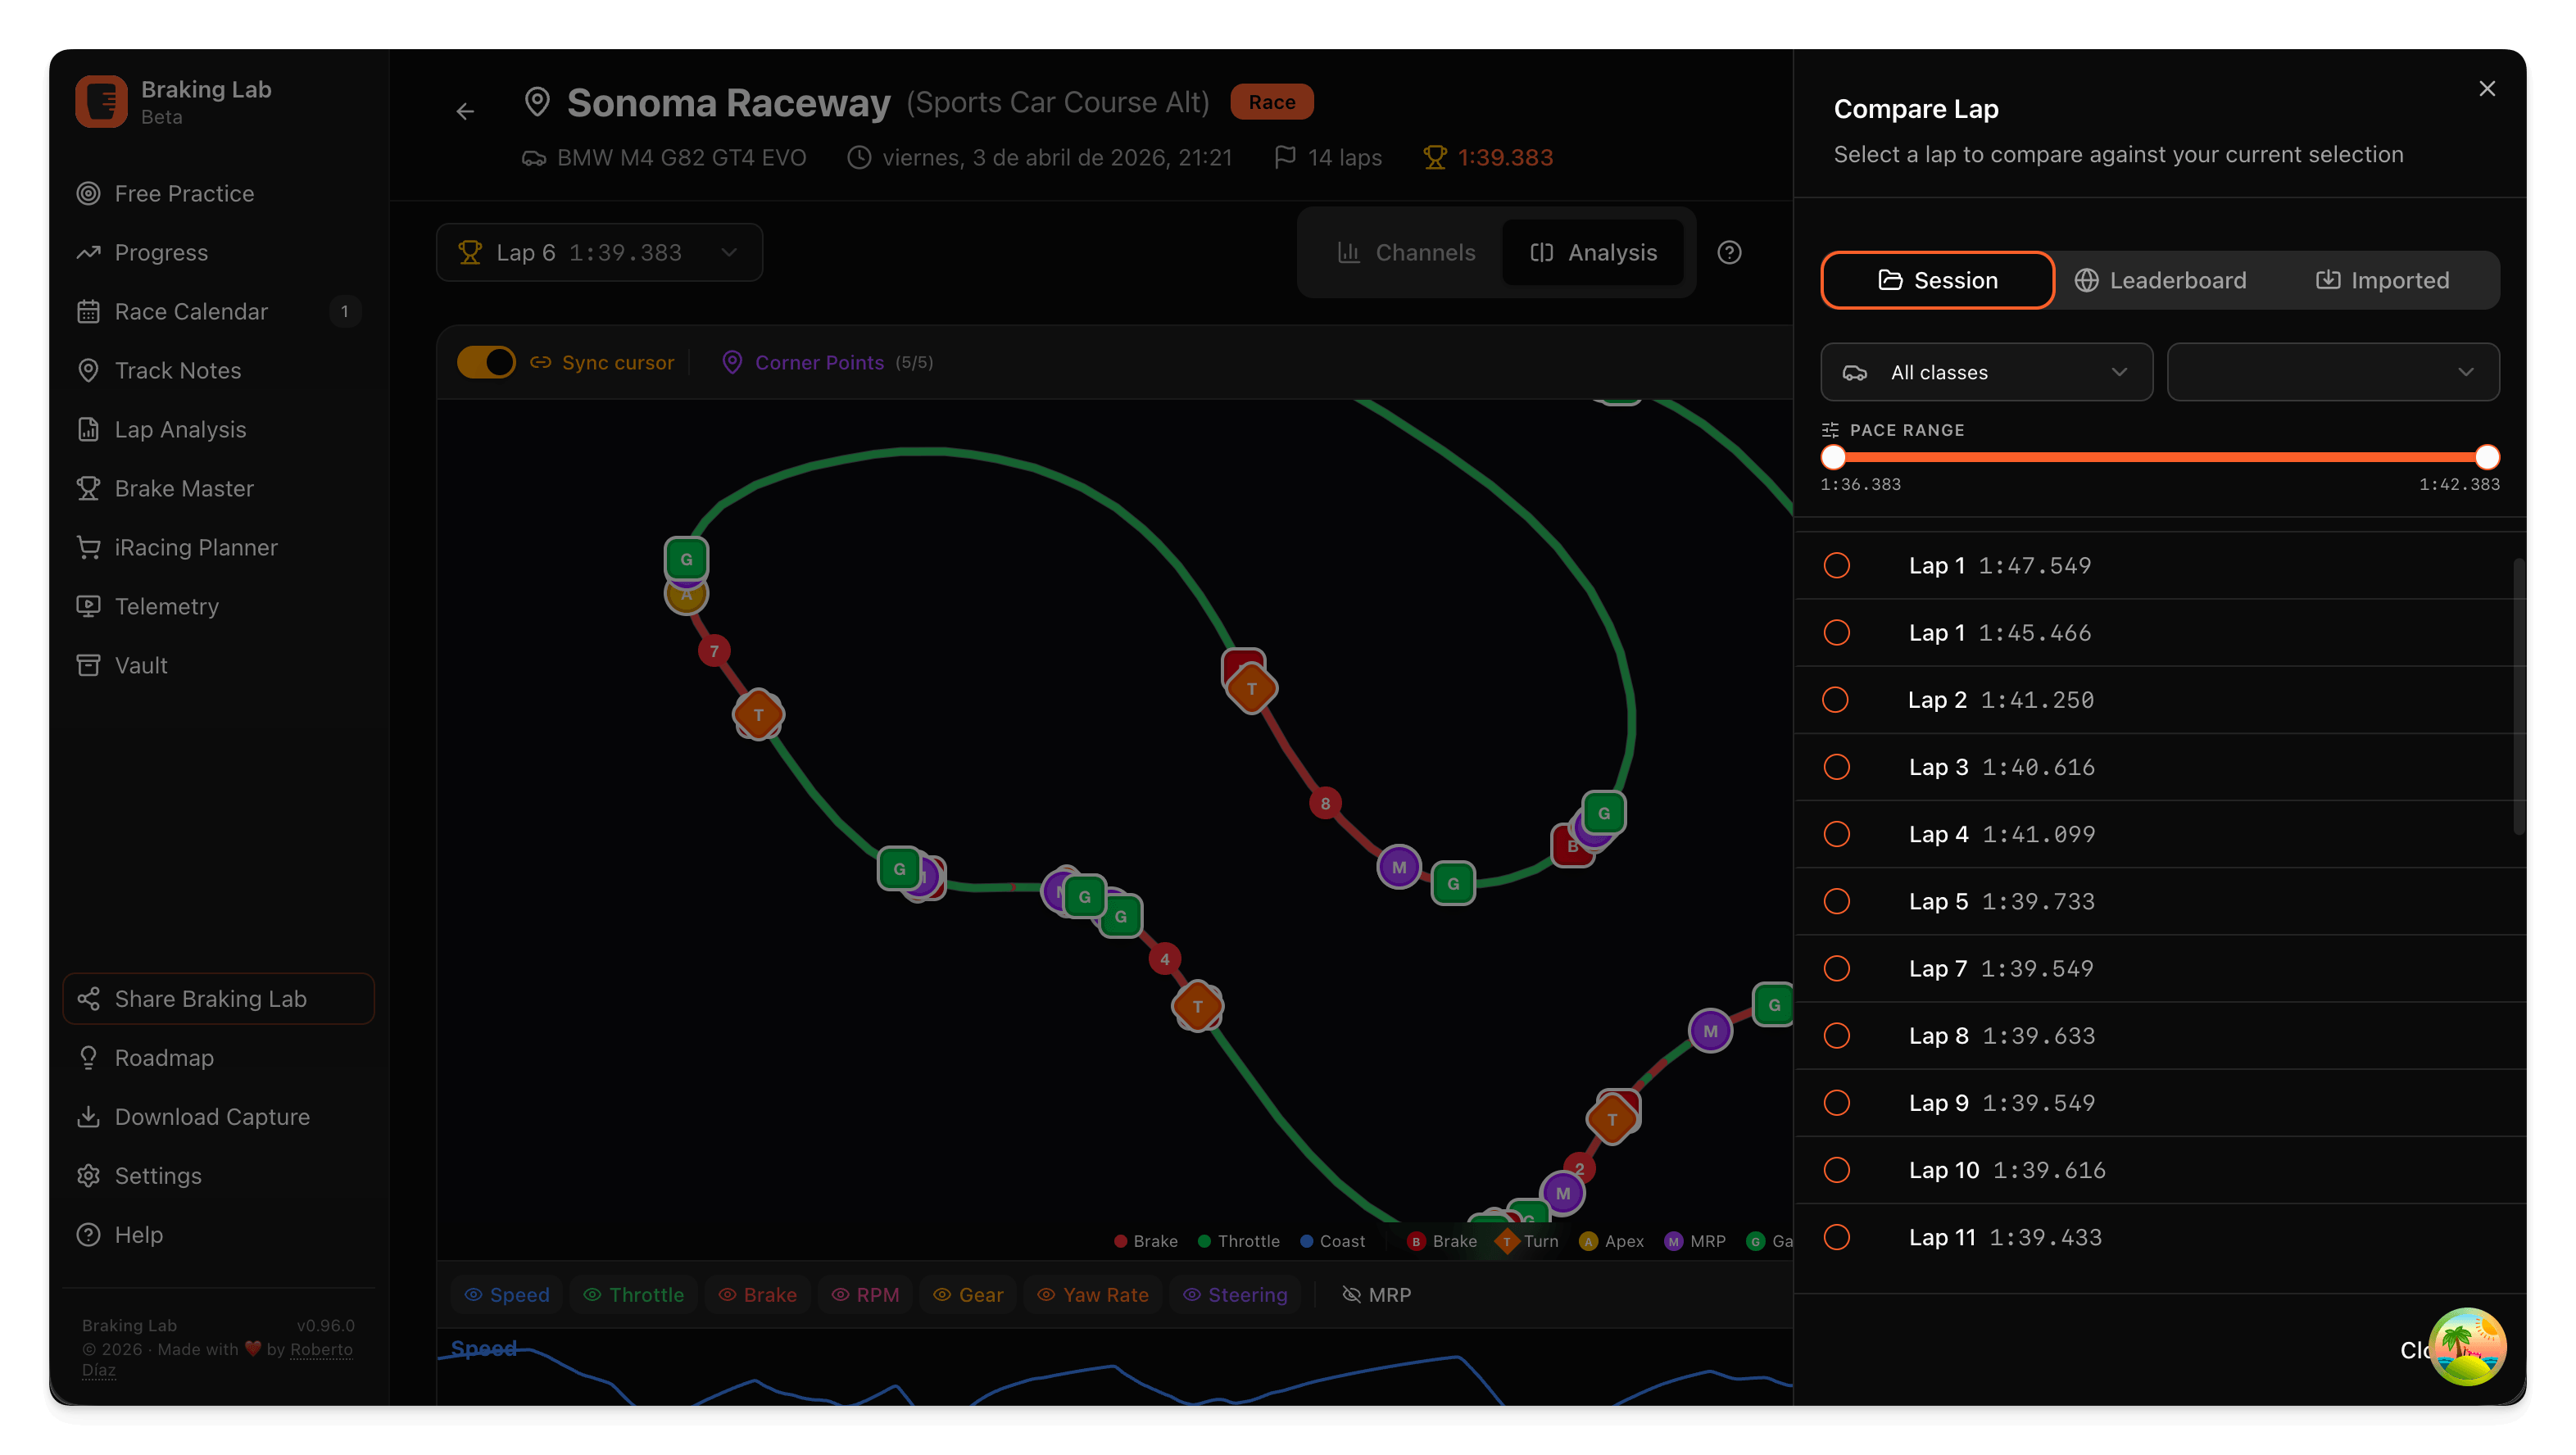Click the back arrow next to Sonoma Raceway
The width and height of the screenshot is (2576, 1455).
click(x=465, y=111)
